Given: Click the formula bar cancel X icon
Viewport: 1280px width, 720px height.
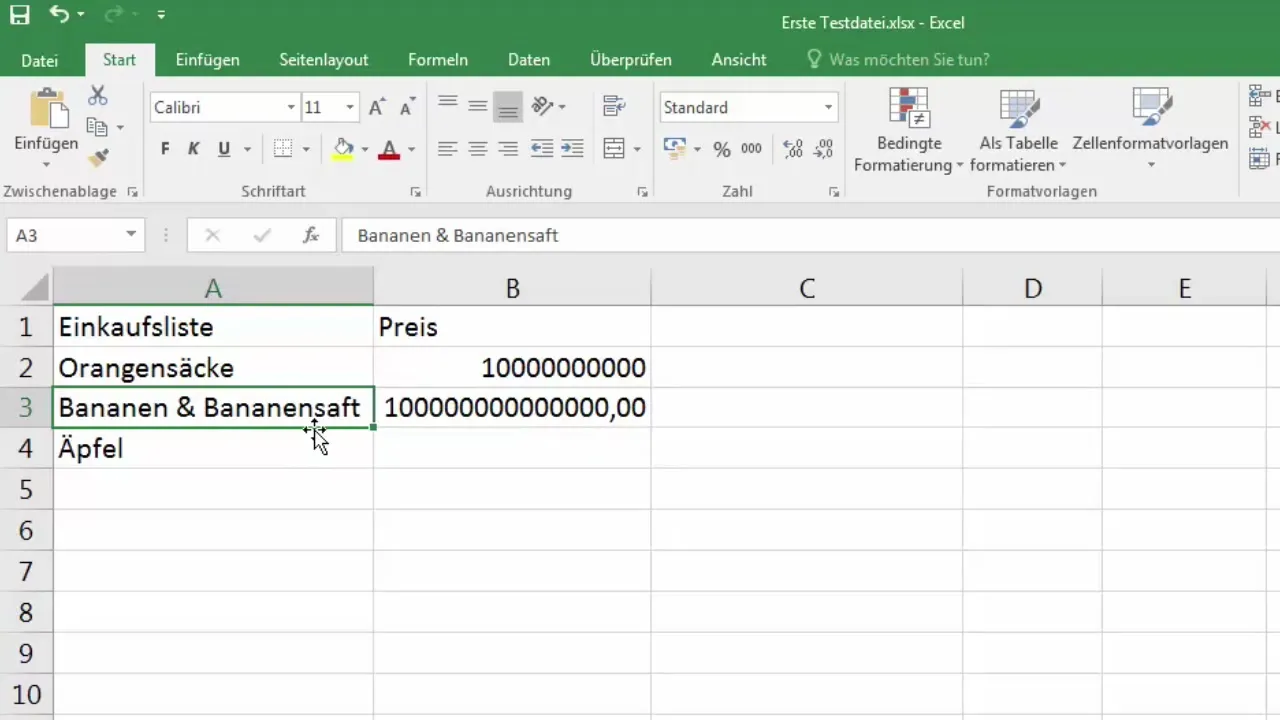Looking at the screenshot, I should click(x=212, y=235).
